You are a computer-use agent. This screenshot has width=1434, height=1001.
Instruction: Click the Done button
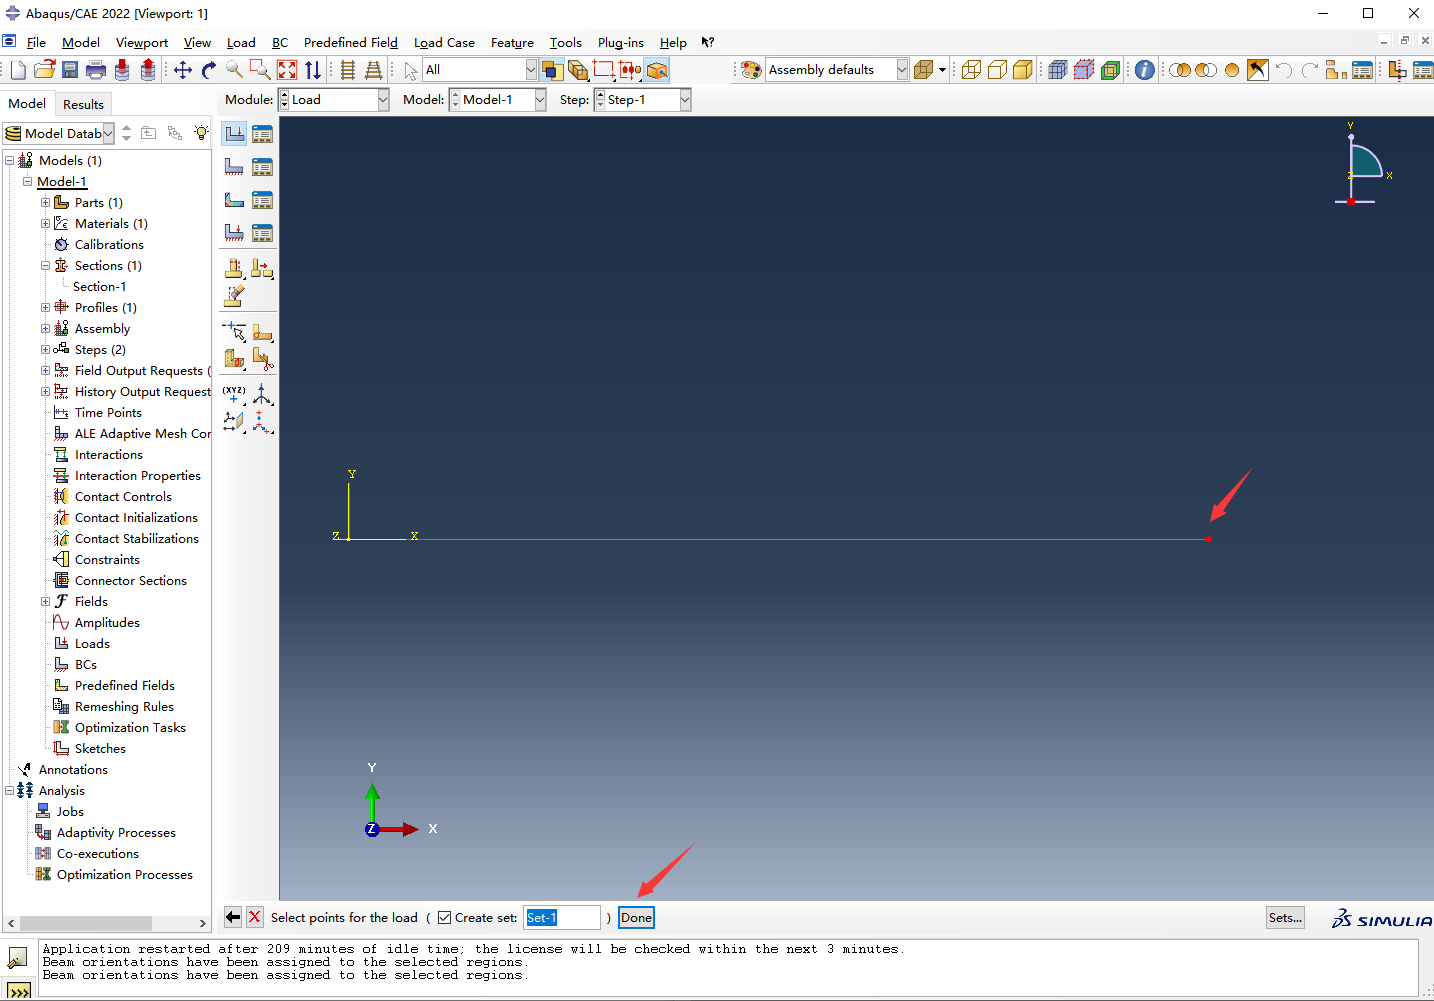tap(636, 918)
